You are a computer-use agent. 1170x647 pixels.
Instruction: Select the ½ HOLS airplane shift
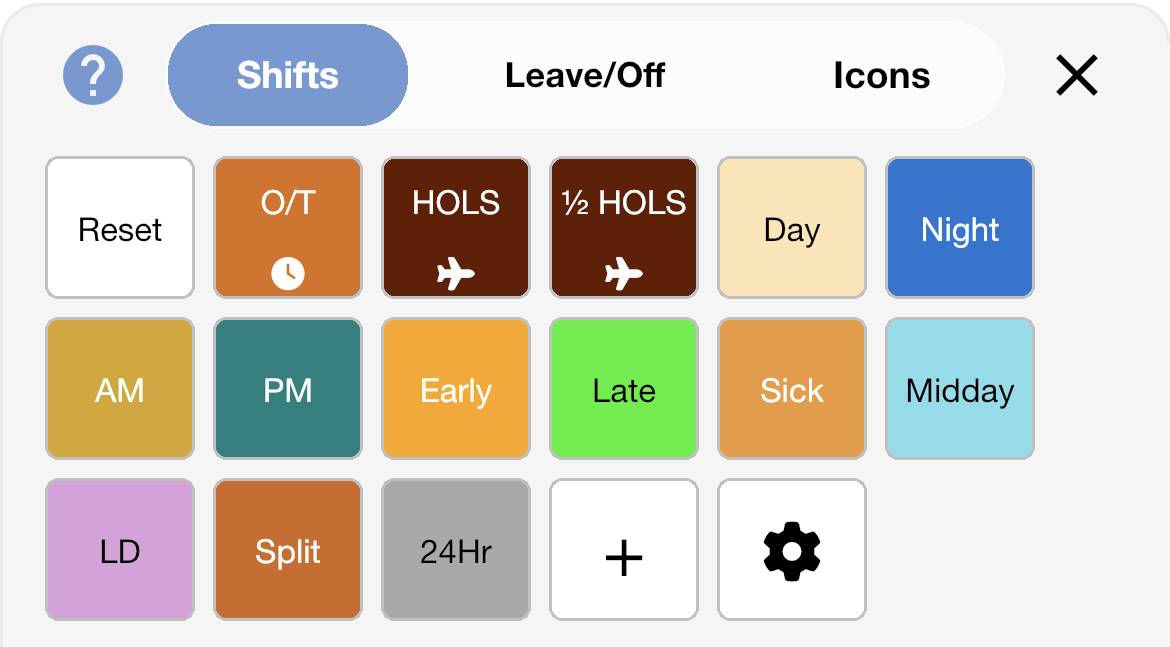(x=623, y=227)
